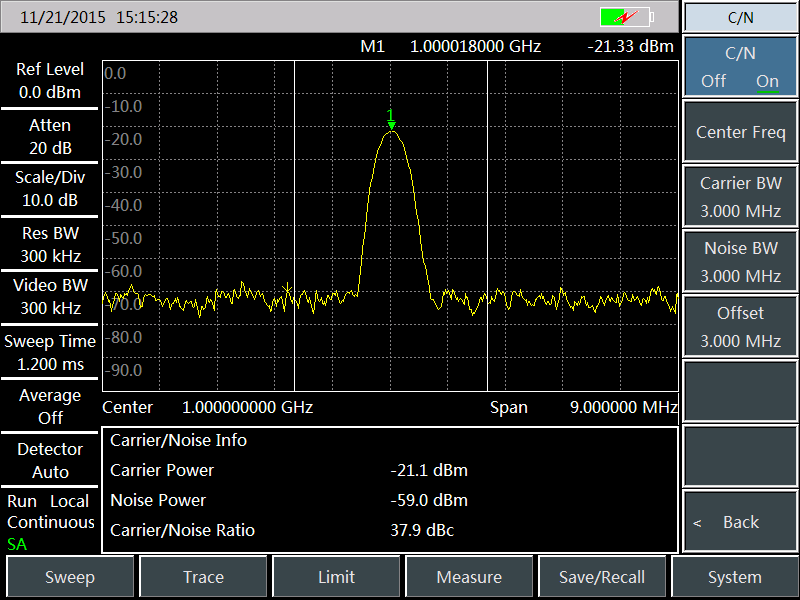Toggle the Average Off setting

click(x=50, y=406)
